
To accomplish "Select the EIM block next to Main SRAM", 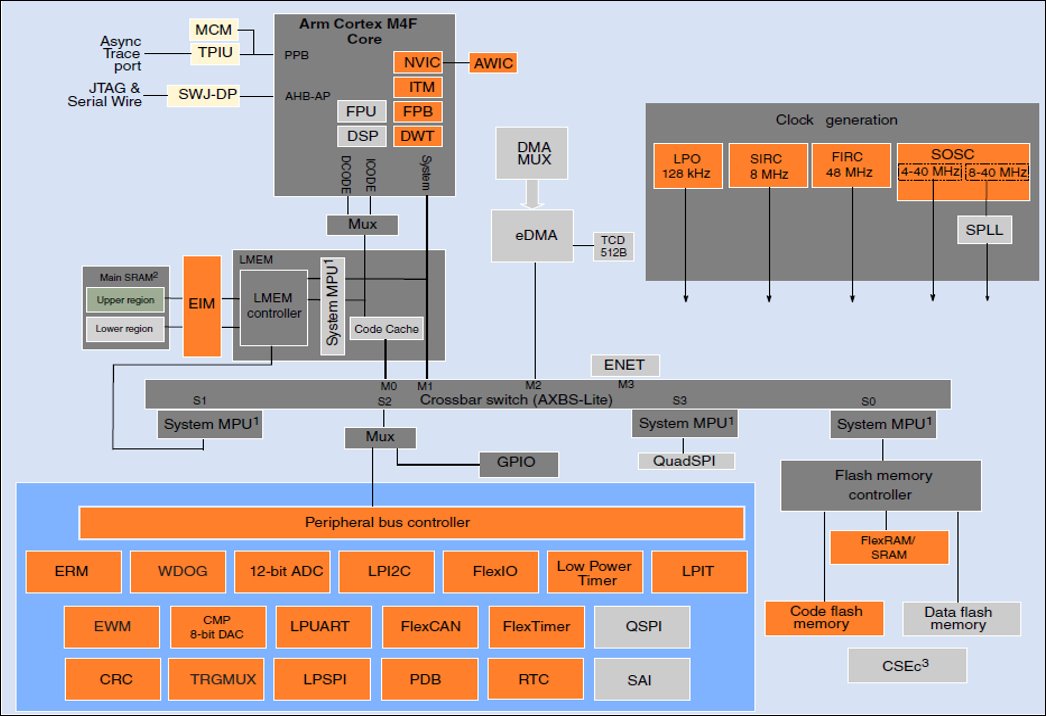I will click(203, 306).
